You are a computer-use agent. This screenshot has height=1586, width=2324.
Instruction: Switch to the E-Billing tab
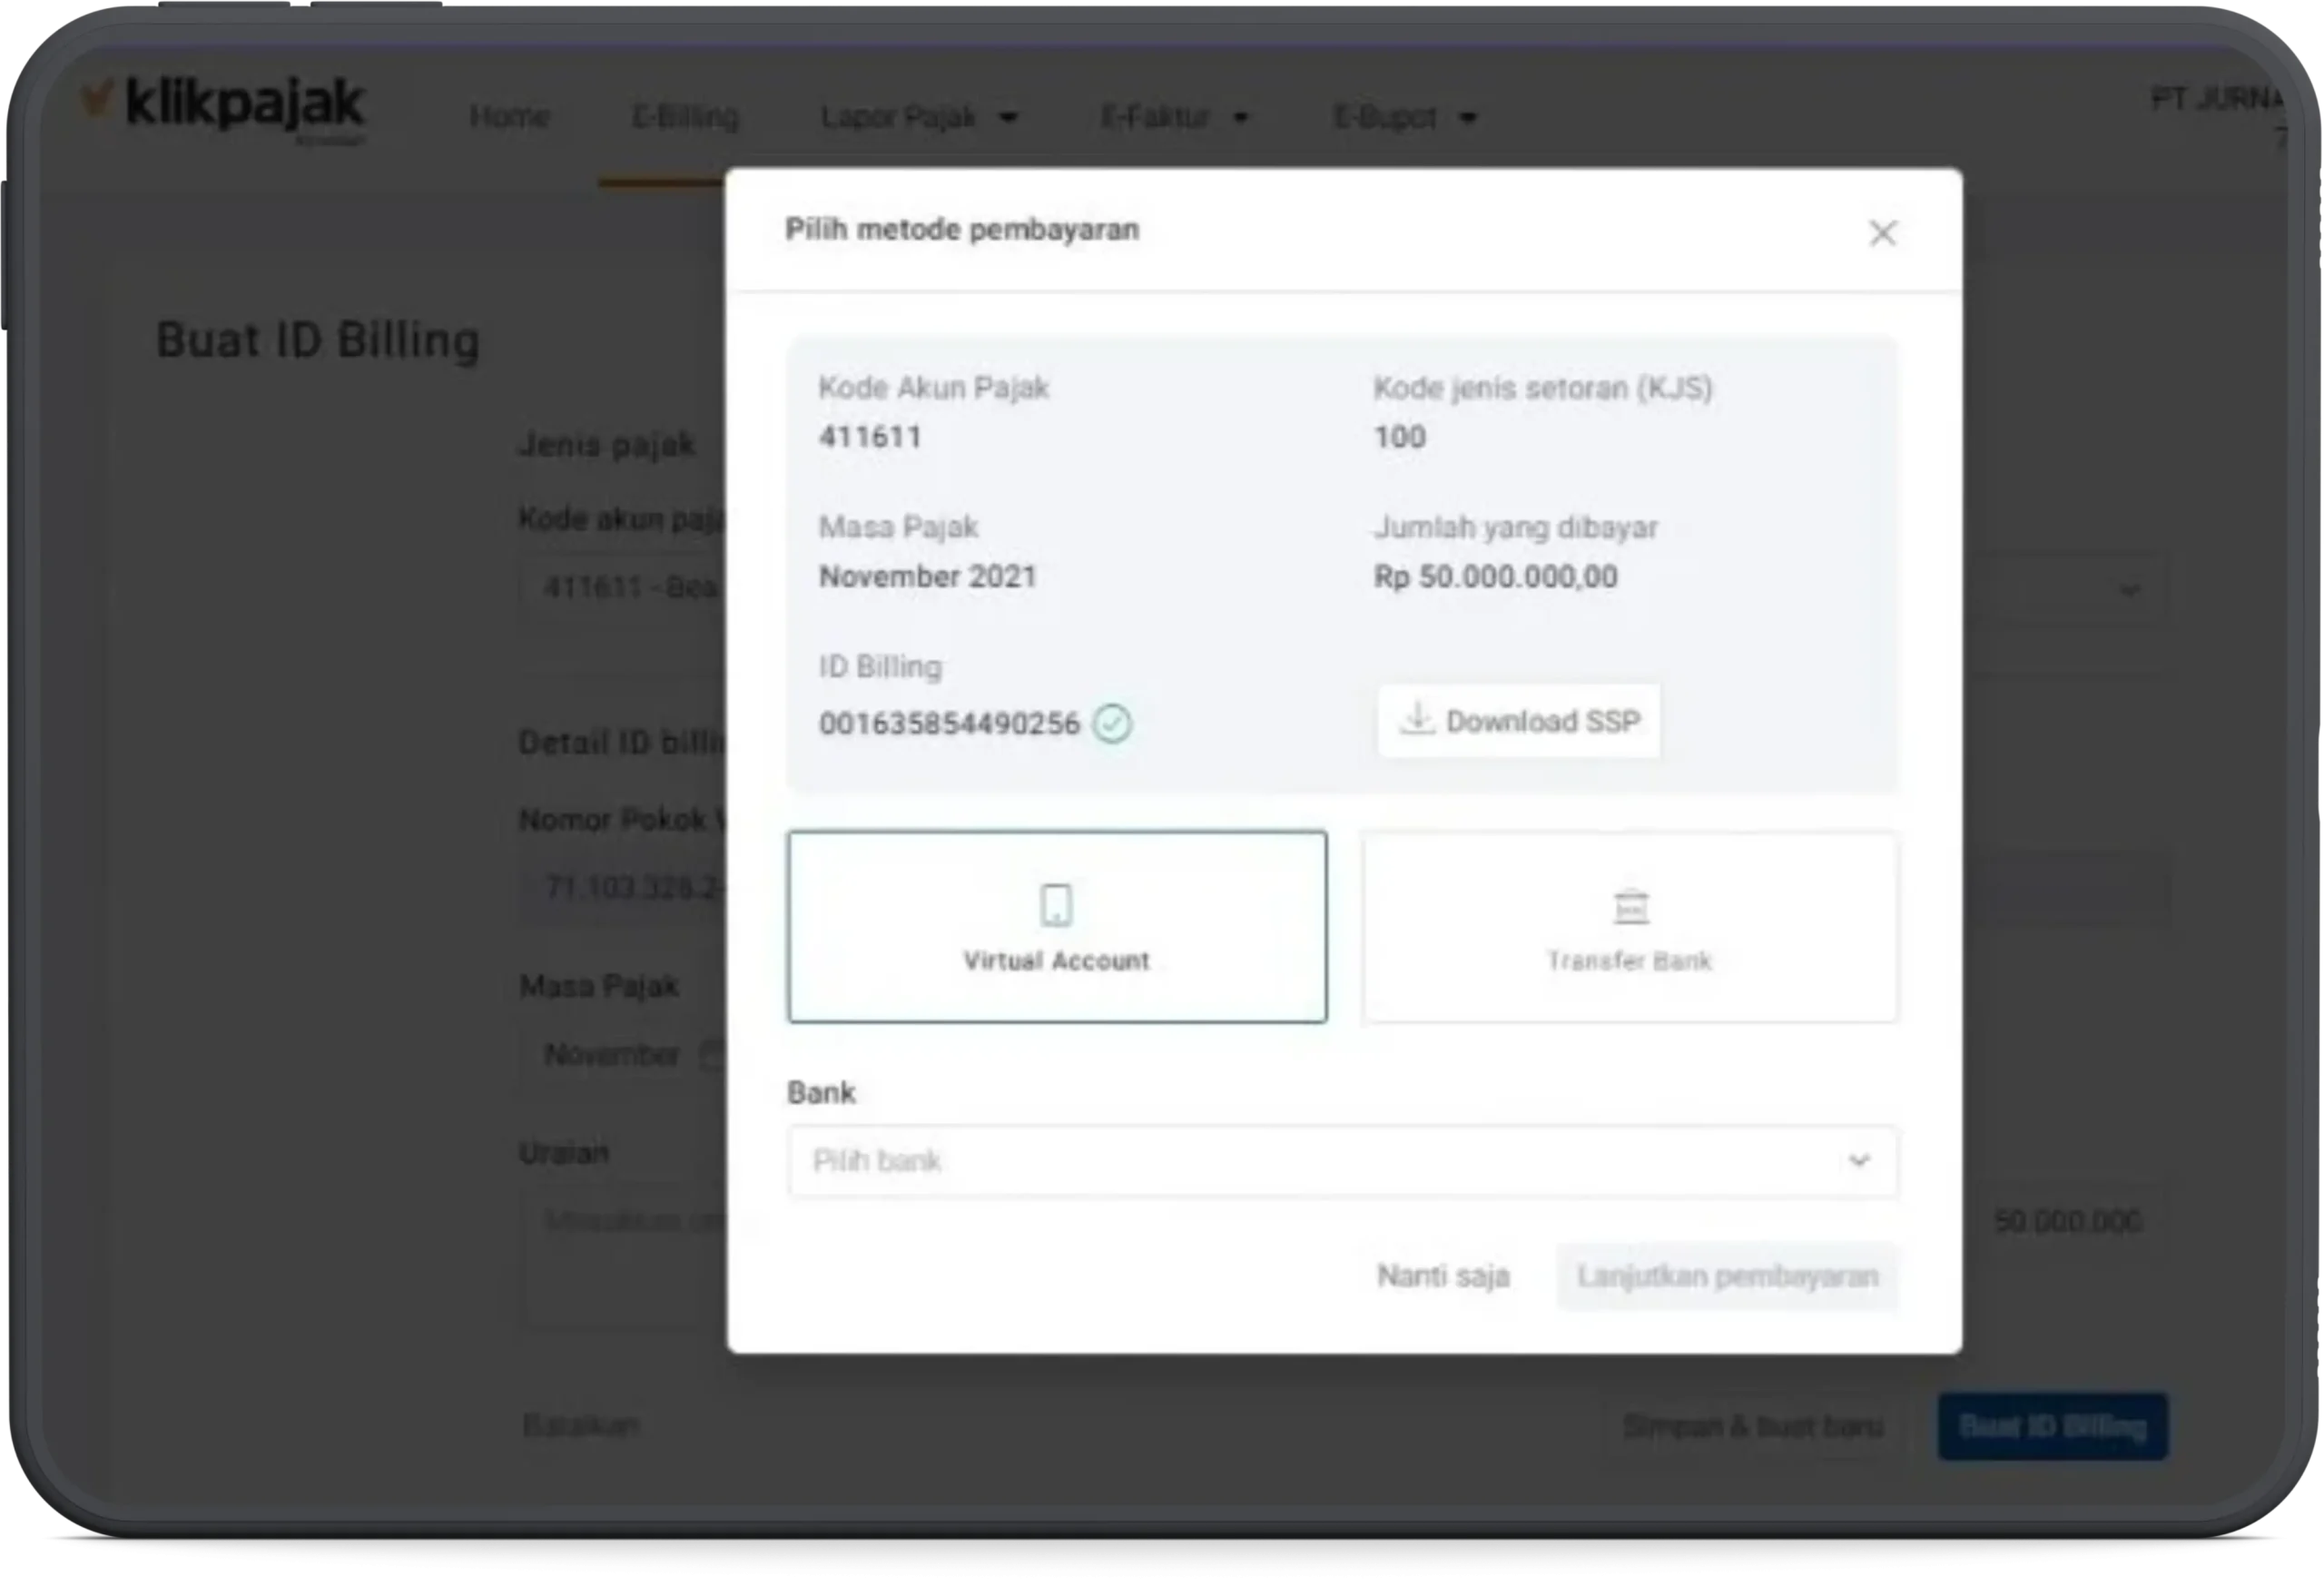pos(685,117)
